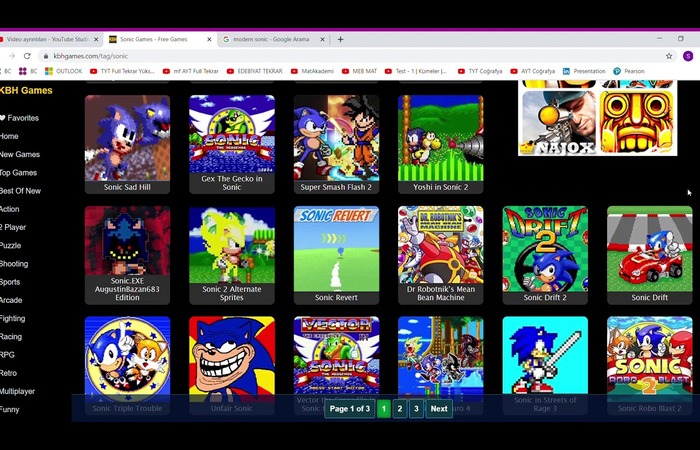The height and width of the screenshot is (450, 700).
Task: Select the Sonic Games - Free Games tab
Action: (154, 39)
